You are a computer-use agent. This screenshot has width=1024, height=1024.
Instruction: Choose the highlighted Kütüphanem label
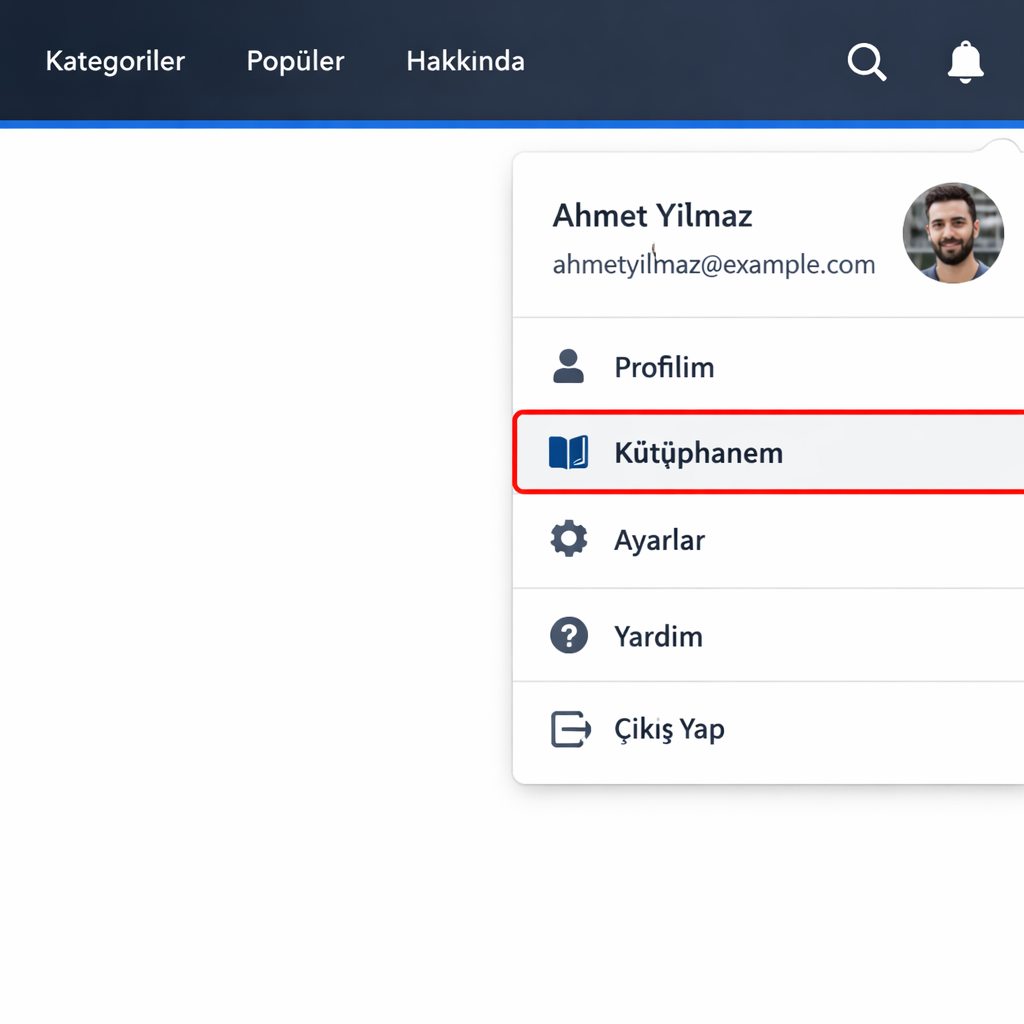click(698, 453)
